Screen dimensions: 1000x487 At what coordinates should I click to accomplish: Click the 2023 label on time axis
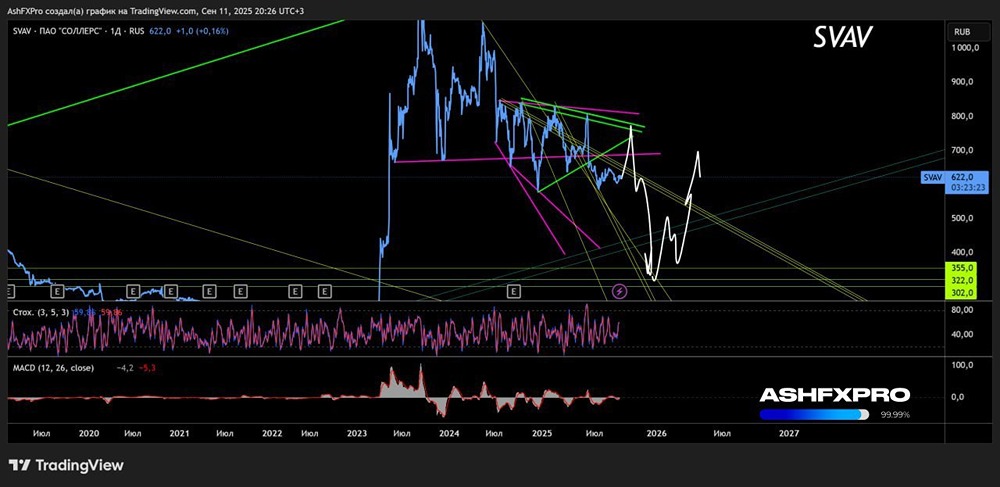357,433
